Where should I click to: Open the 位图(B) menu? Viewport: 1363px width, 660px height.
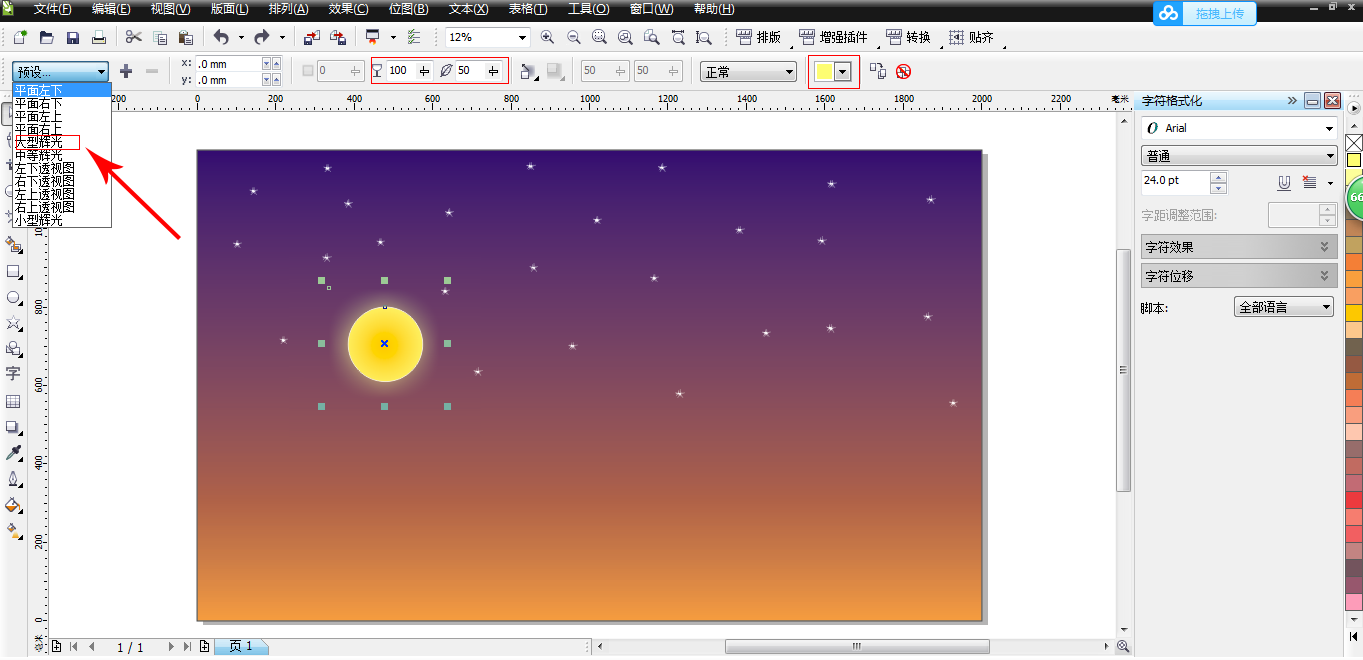point(408,9)
